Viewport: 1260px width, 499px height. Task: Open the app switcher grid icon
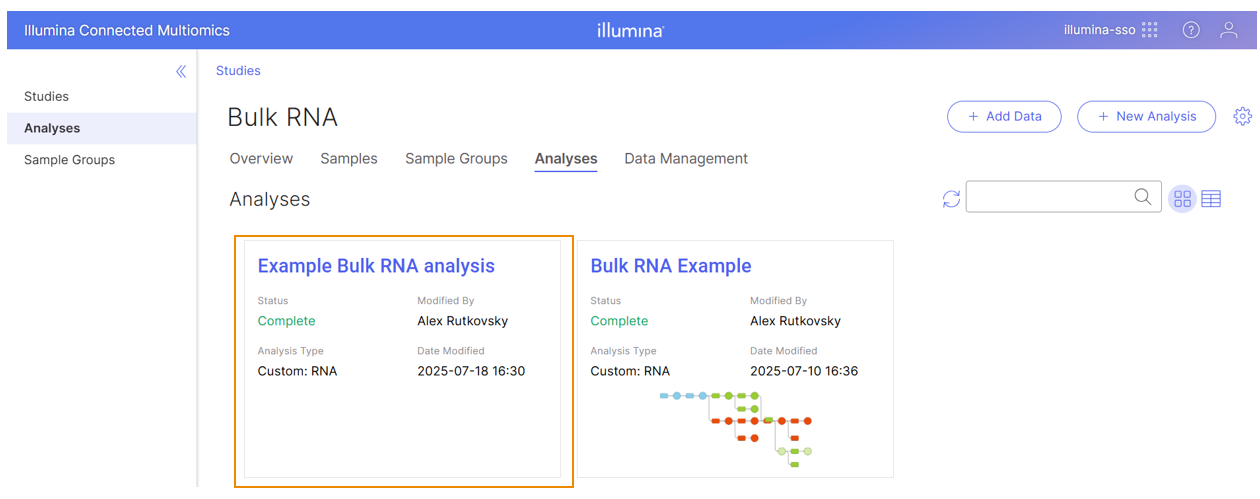[x=1150, y=30]
